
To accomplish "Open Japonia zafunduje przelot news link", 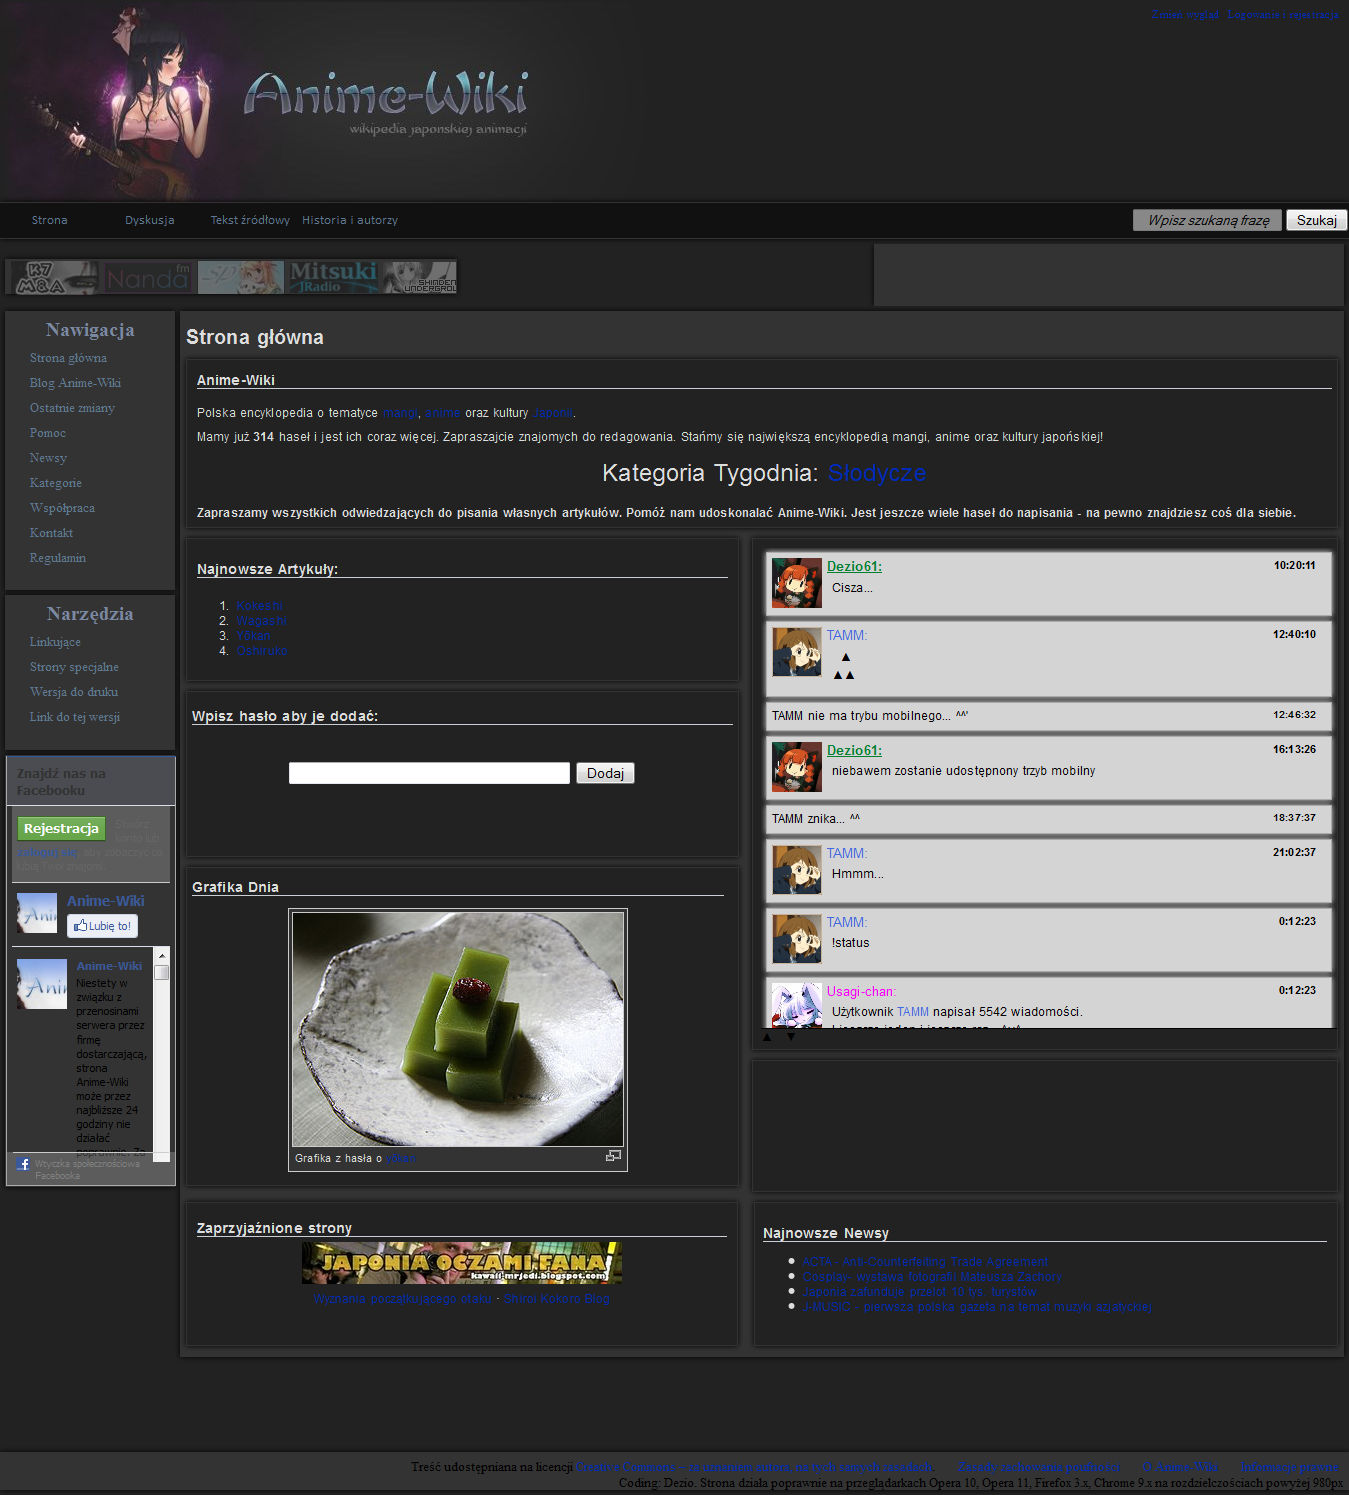I will (919, 1292).
